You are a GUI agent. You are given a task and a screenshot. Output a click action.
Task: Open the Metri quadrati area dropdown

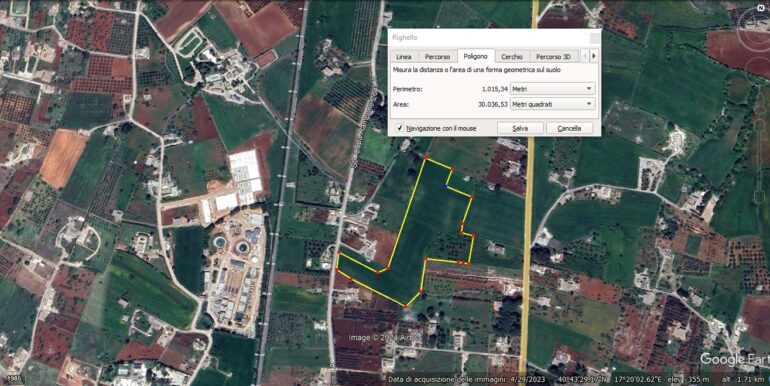click(552, 104)
